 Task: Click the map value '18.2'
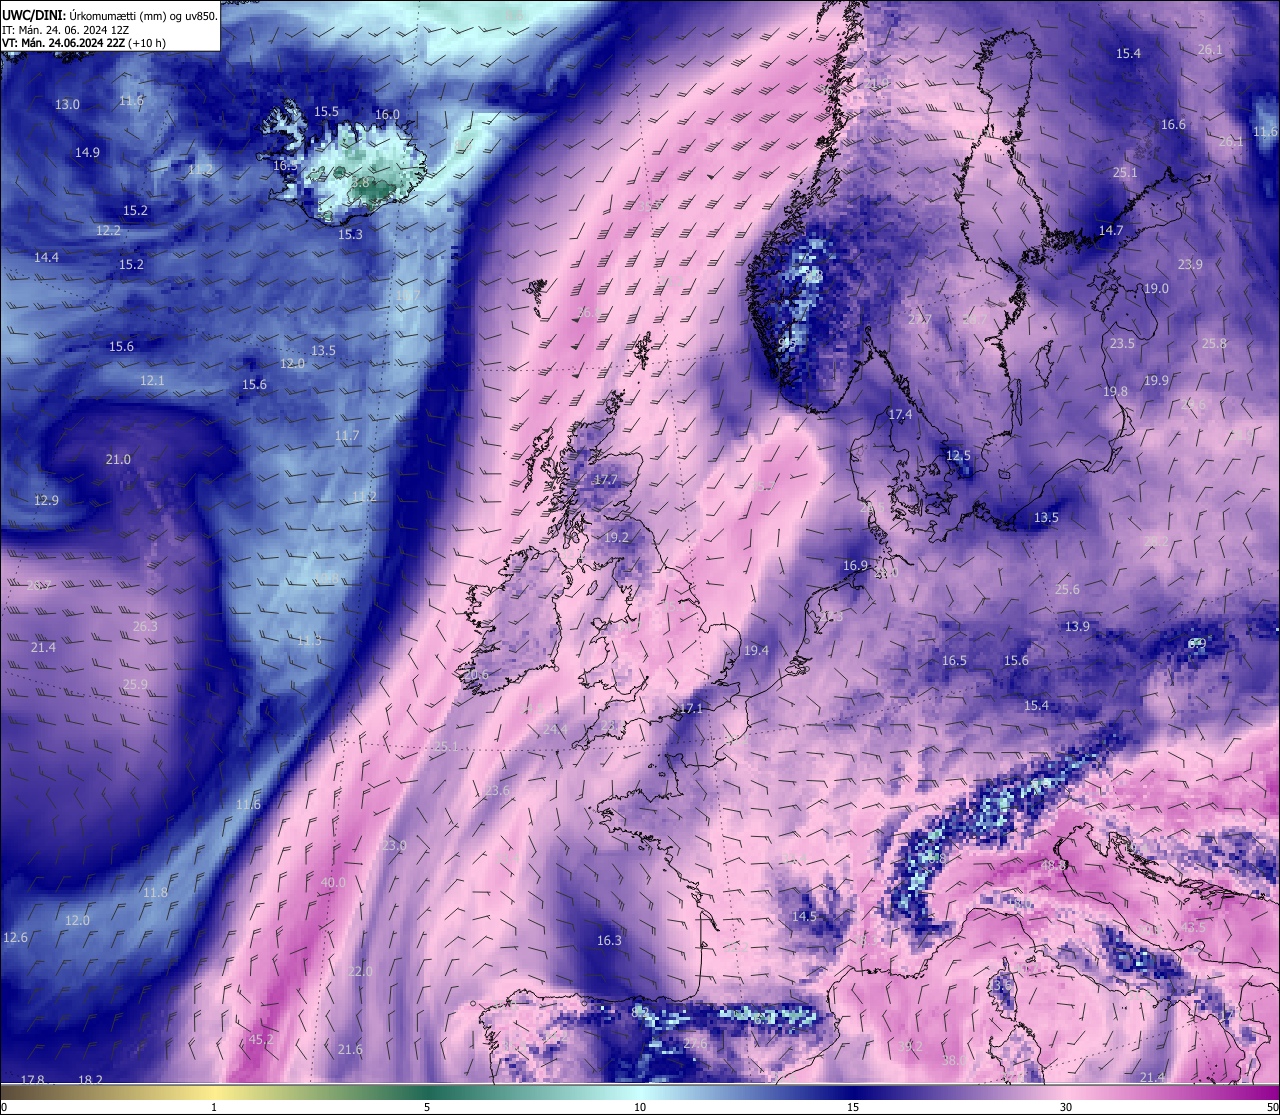tap(90, 1079)
